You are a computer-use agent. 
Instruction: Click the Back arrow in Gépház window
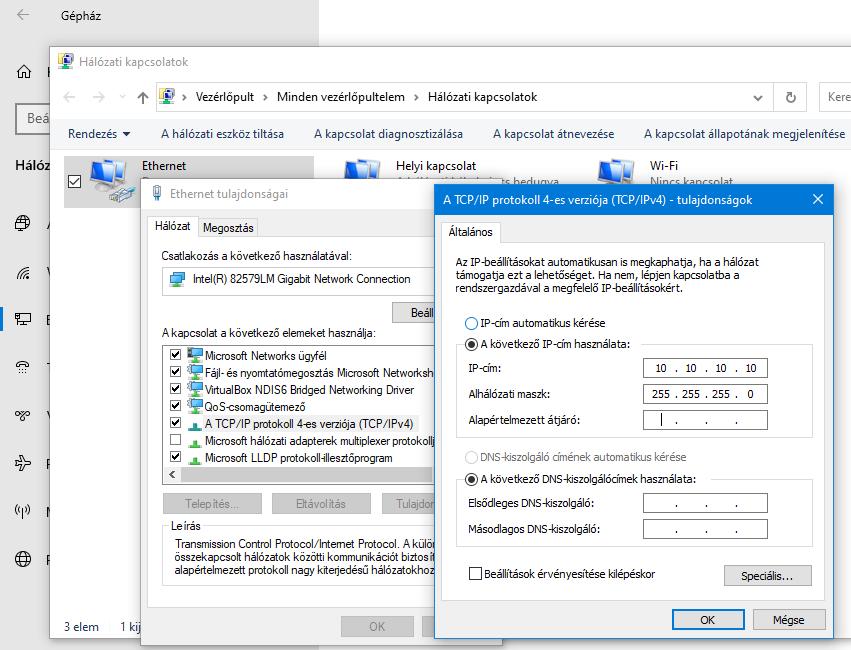(23, 16)
